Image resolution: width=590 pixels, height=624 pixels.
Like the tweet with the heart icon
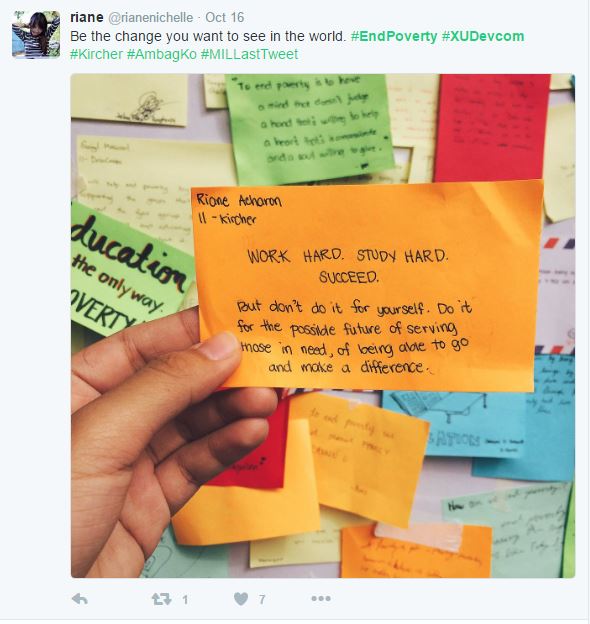tap(241, 599)
